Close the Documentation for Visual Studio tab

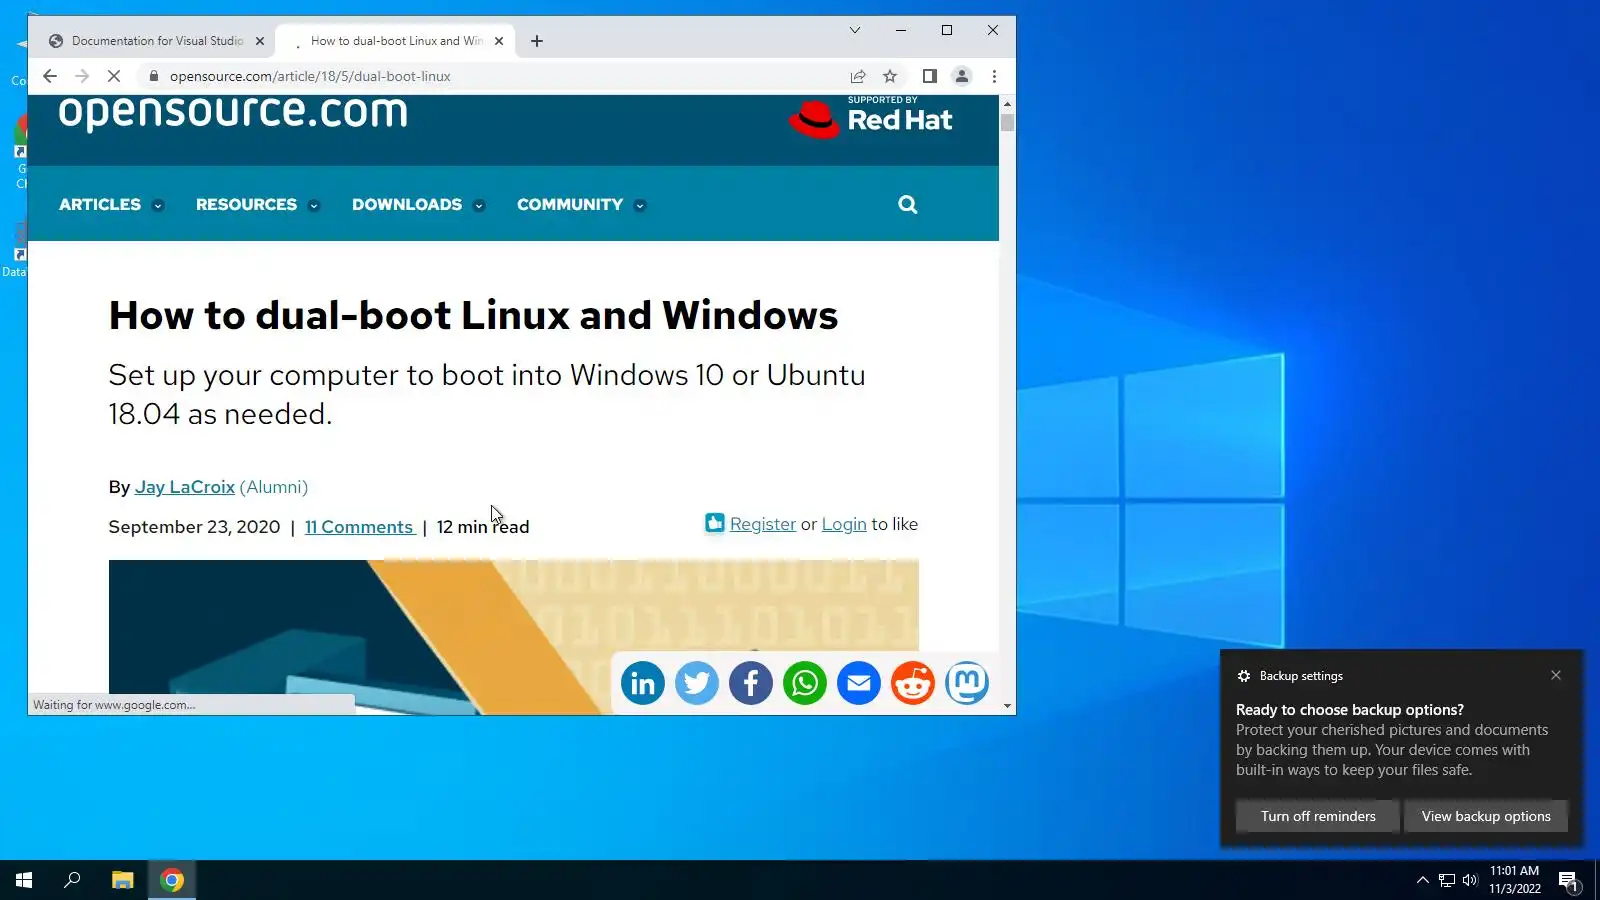[x=260, y=41]
